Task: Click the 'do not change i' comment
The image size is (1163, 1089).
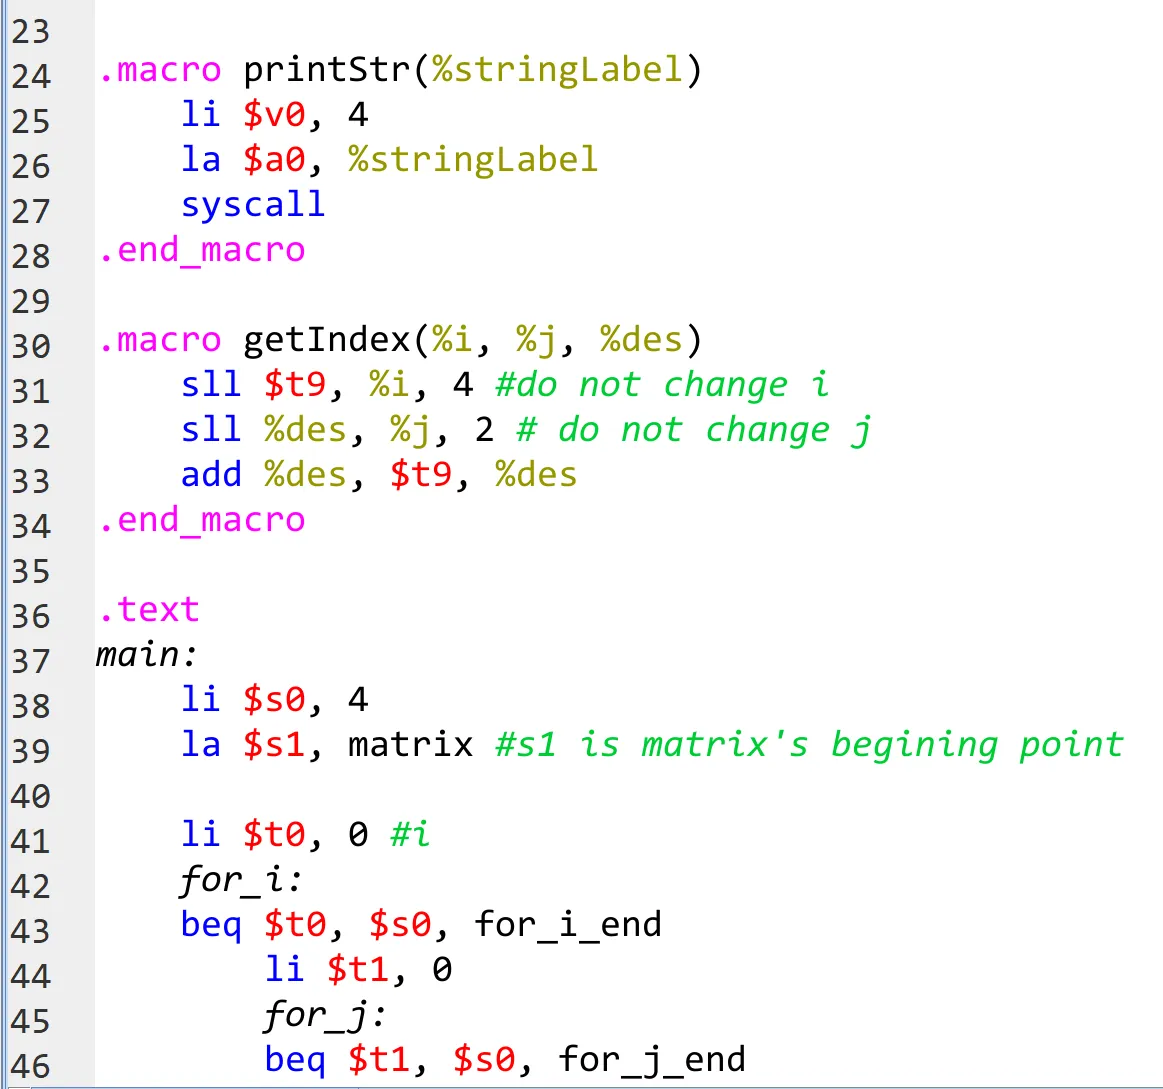Action: pos(662,386)
